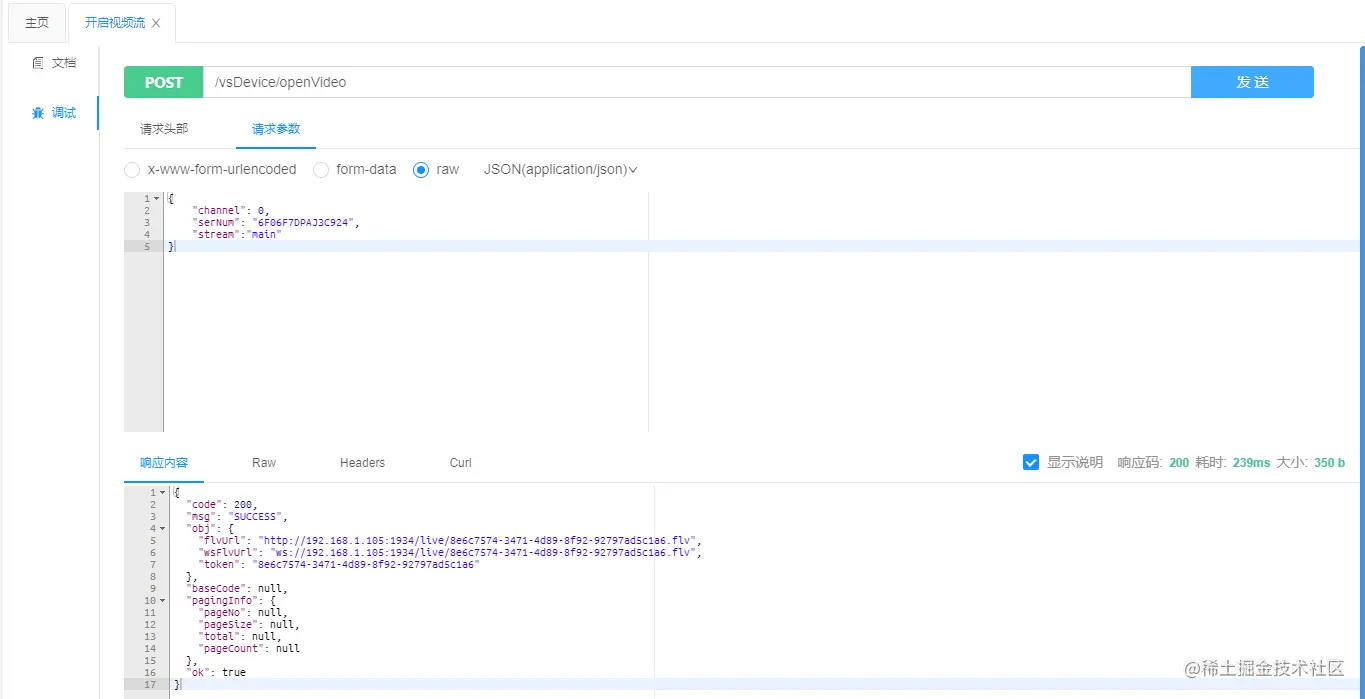This screenshot has height=699, width=1365.
Task: Click the 响应码 200 status value
Action: (x=1179, y=463)
